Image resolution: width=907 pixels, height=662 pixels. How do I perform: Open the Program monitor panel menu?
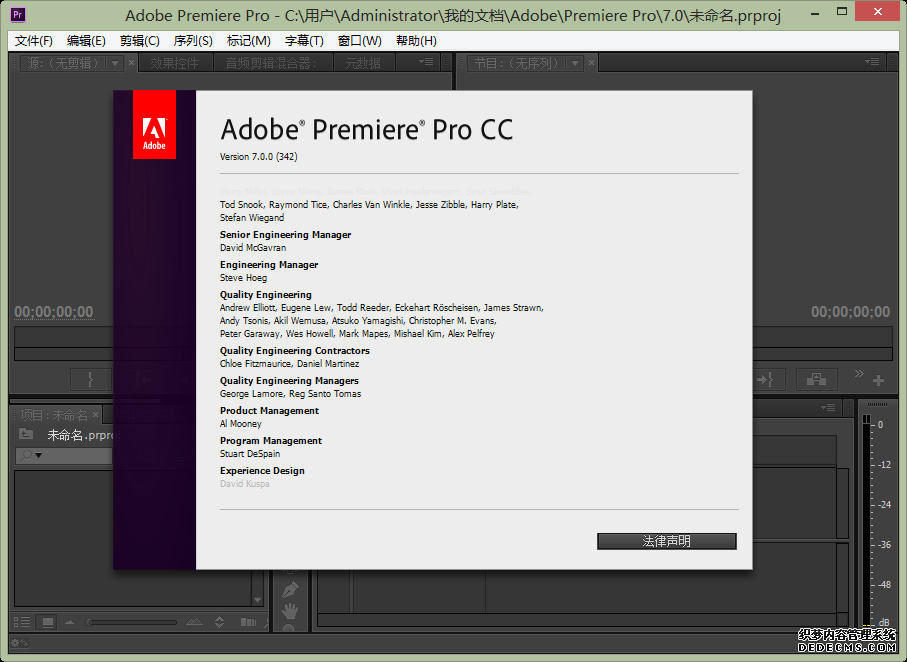pos(872,62)
